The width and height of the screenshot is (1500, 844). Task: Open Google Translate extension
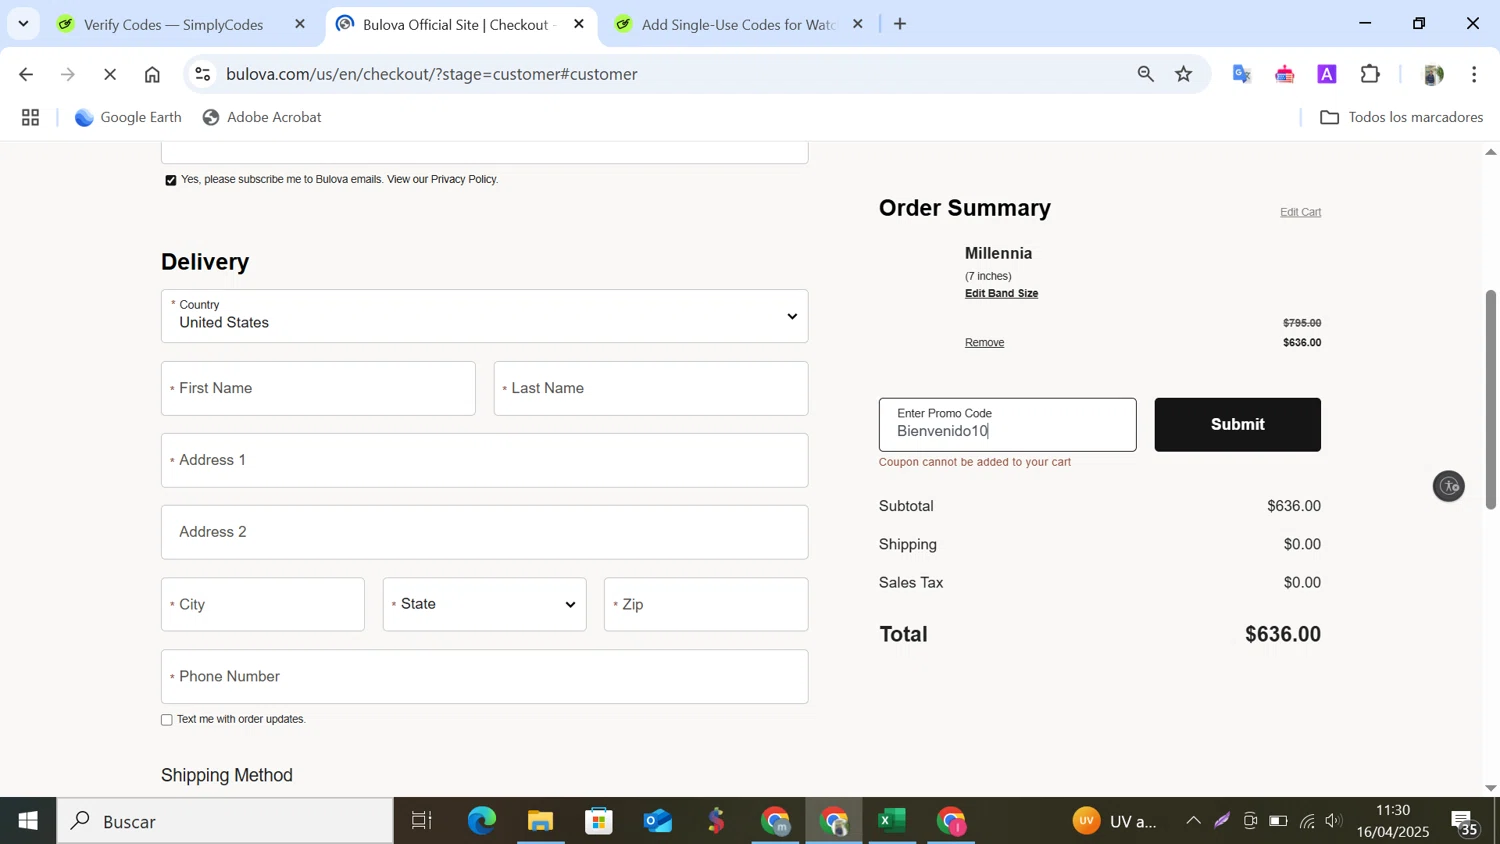(x=1242, y=74)
